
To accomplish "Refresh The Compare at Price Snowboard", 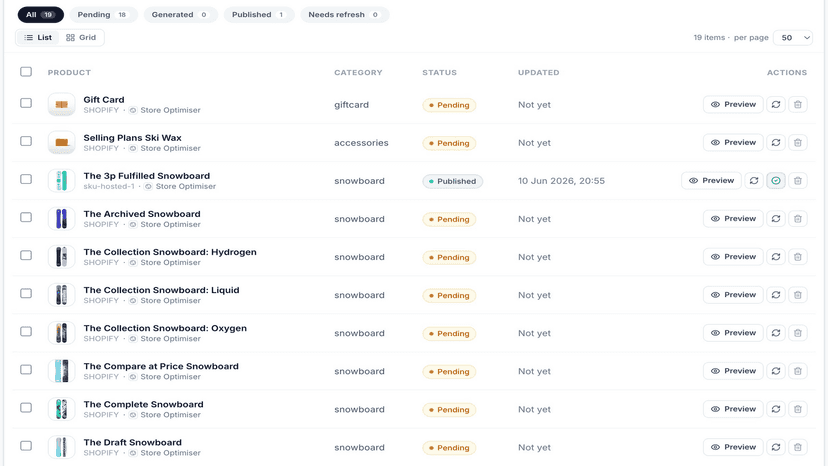I will click(776, 371).
